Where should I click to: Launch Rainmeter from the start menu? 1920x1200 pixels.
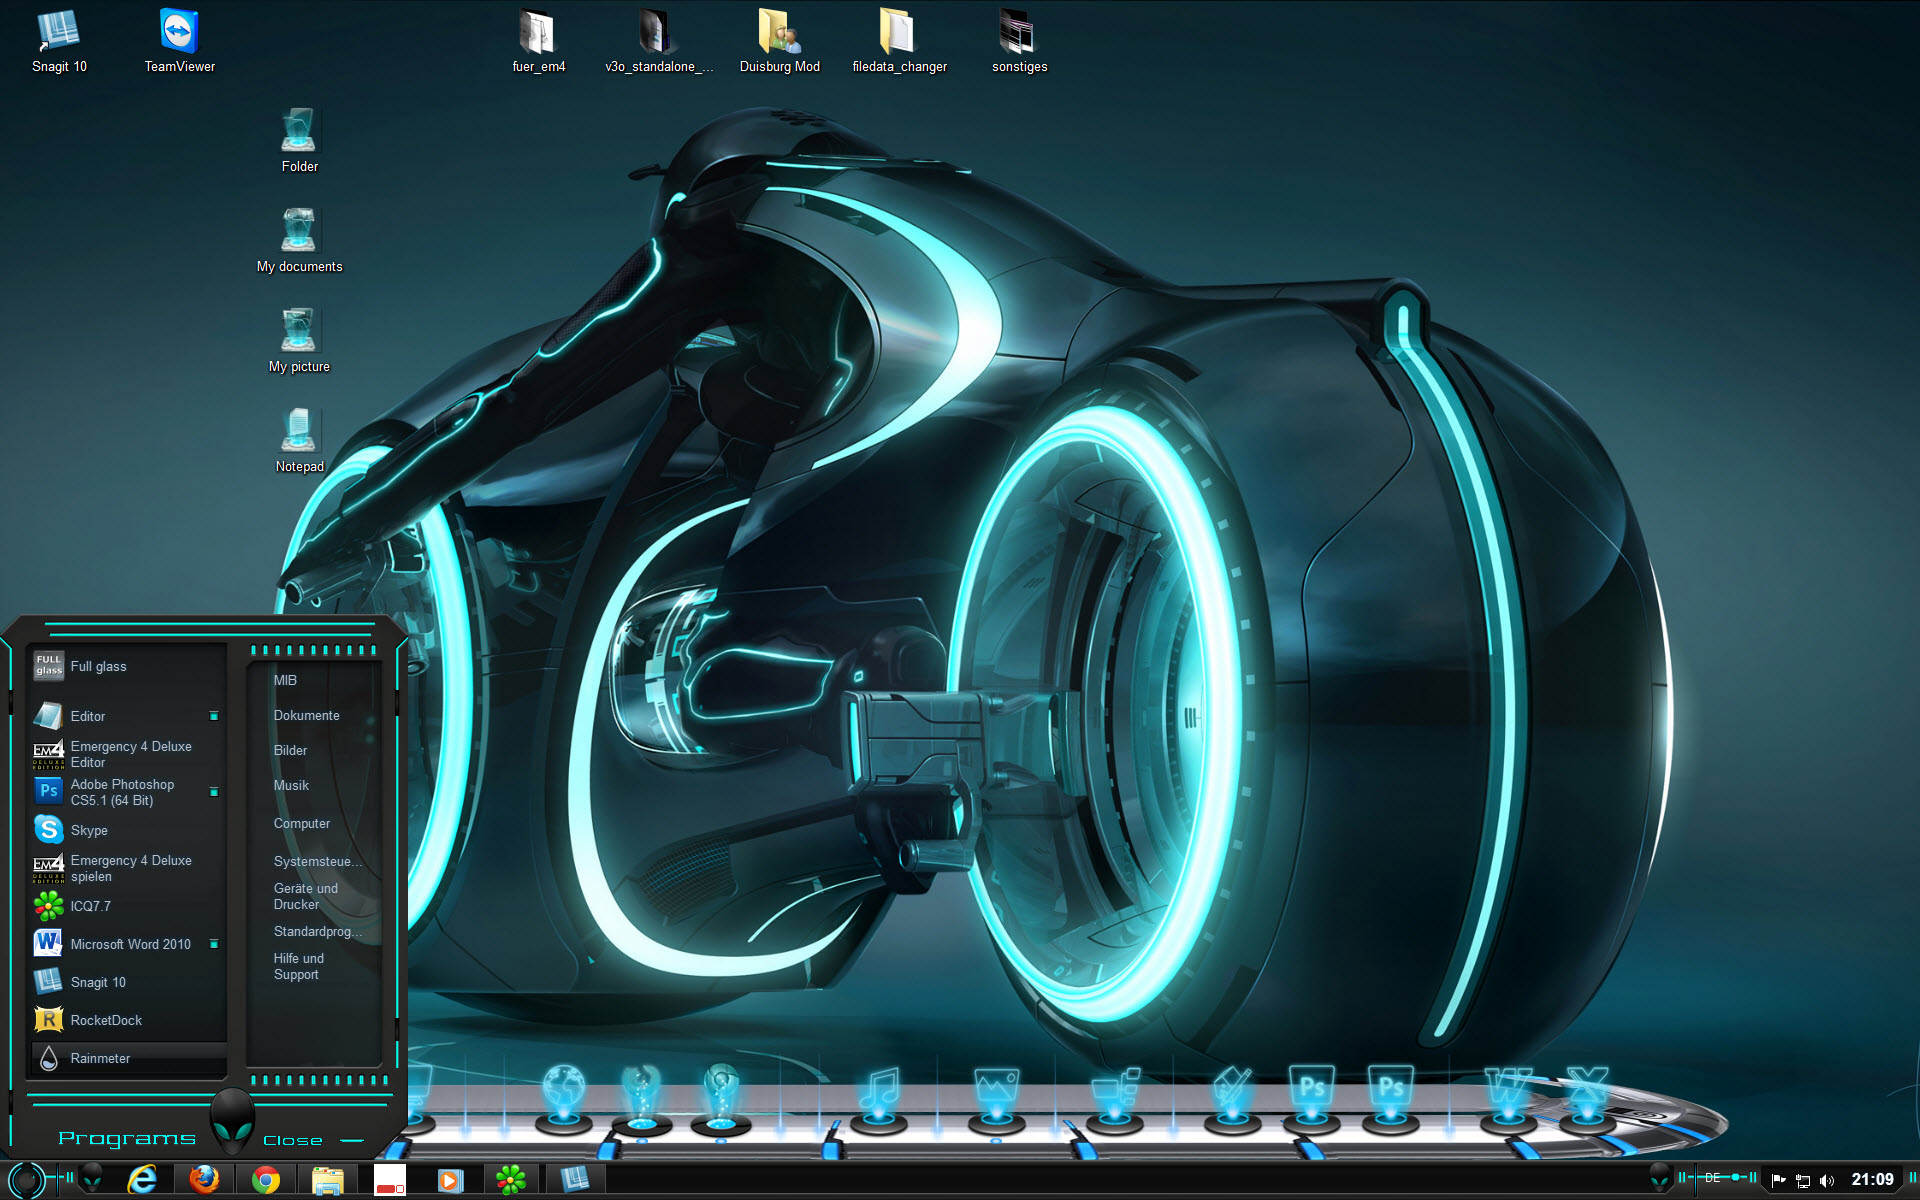[127, 1058]
